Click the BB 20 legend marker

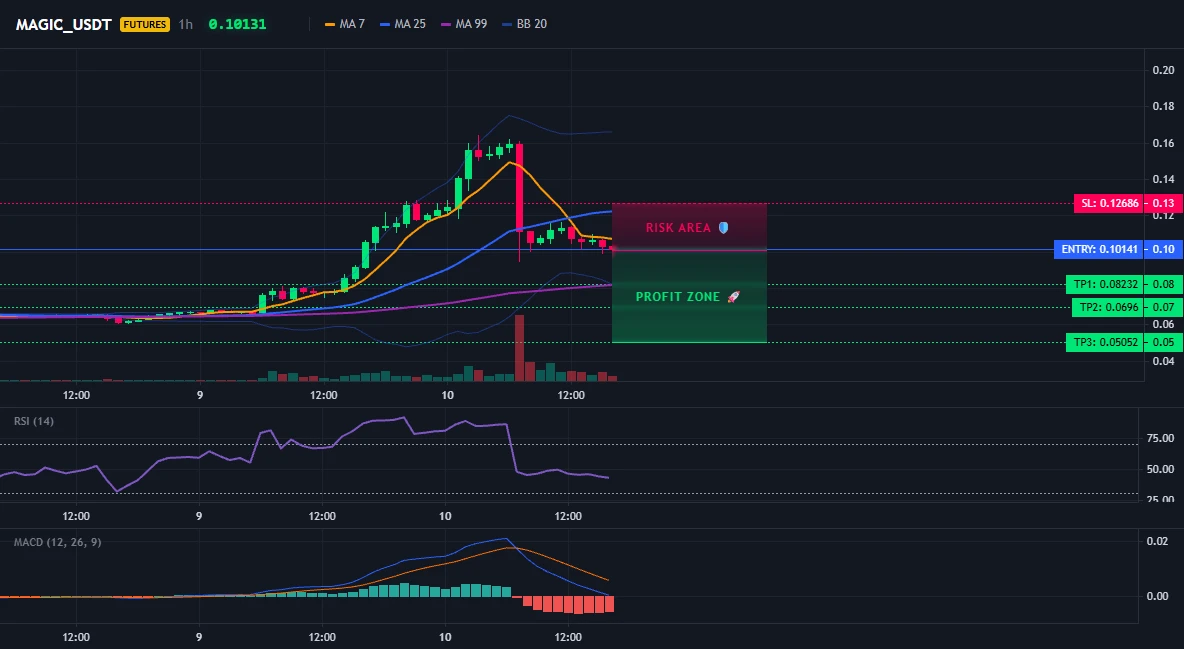click(507, 24)
